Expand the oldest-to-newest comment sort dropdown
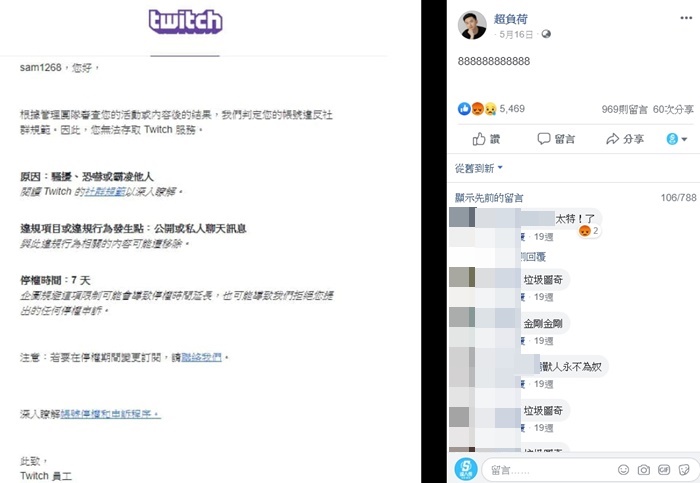Screen dimensions: 700x483 coord(479,168)
